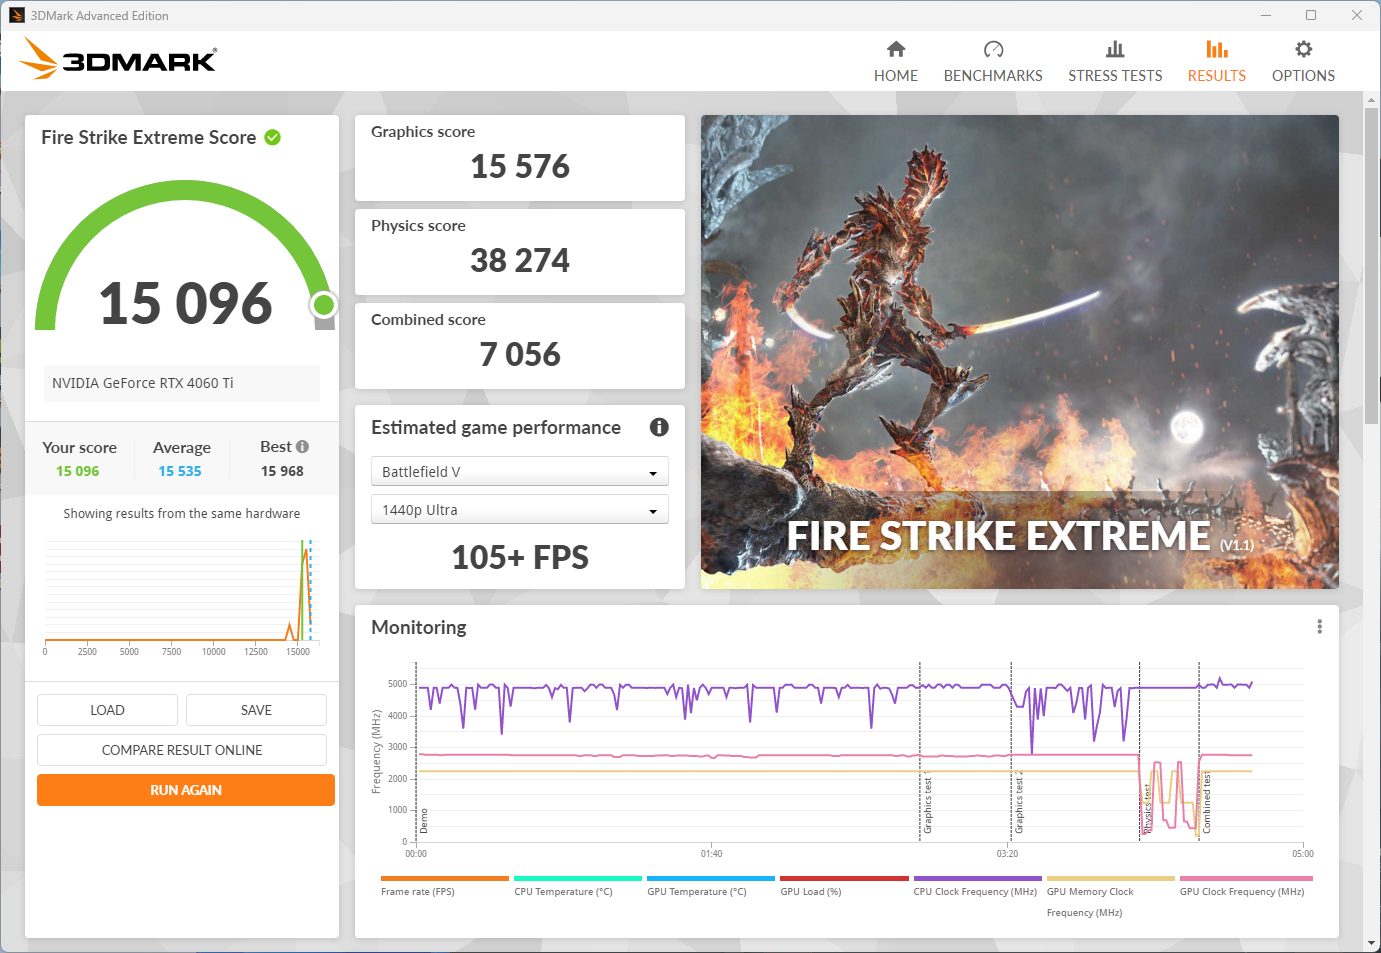
Task: Click the scrollbar down arrow
Action: click(x=1371, y=943)
